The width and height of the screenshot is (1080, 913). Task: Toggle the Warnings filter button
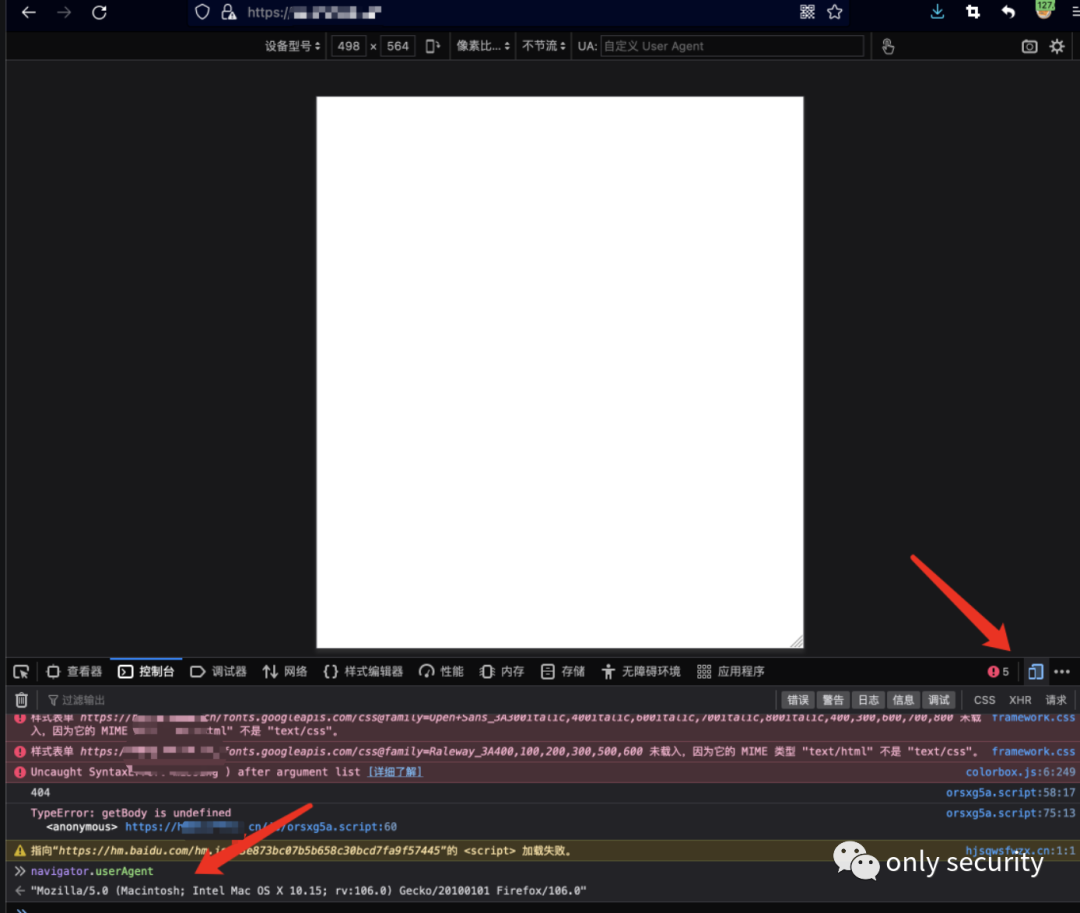(833, 700)
